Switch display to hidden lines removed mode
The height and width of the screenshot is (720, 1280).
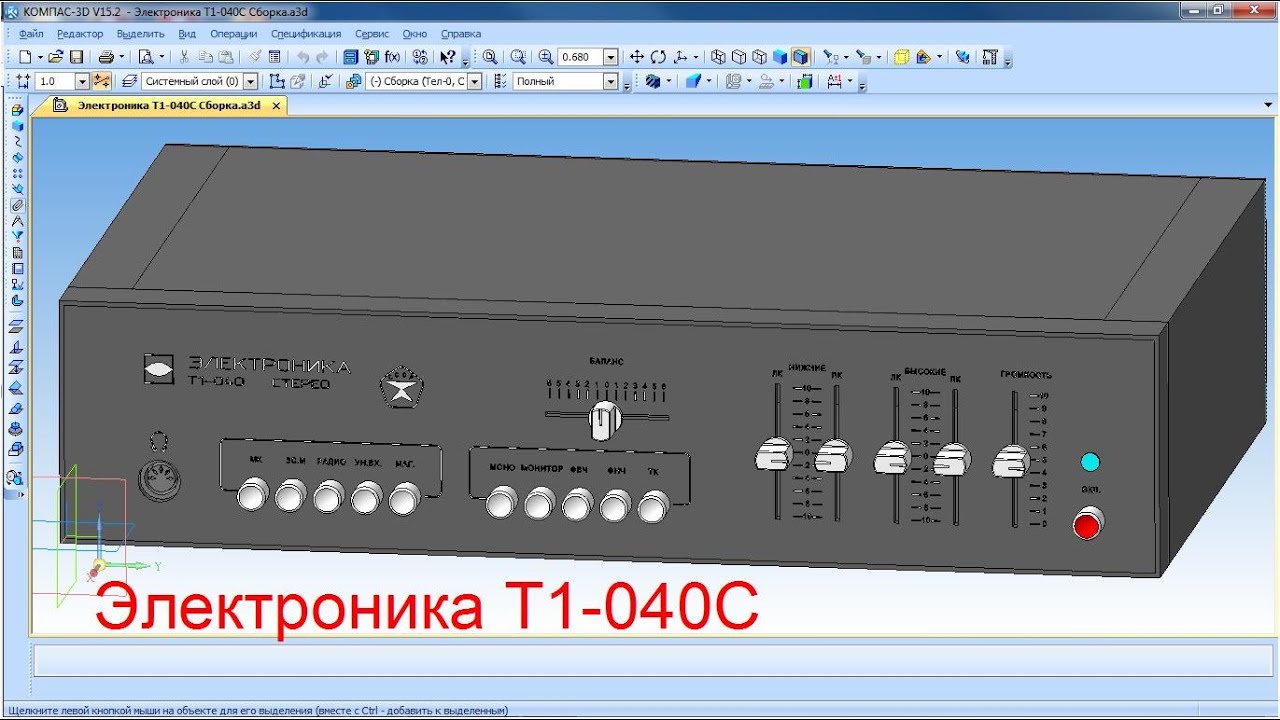click(x=739, y=57)
